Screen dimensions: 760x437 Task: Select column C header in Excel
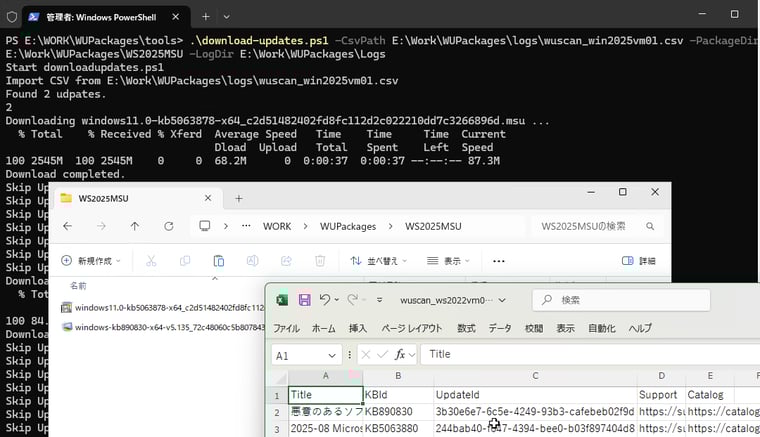535,376
